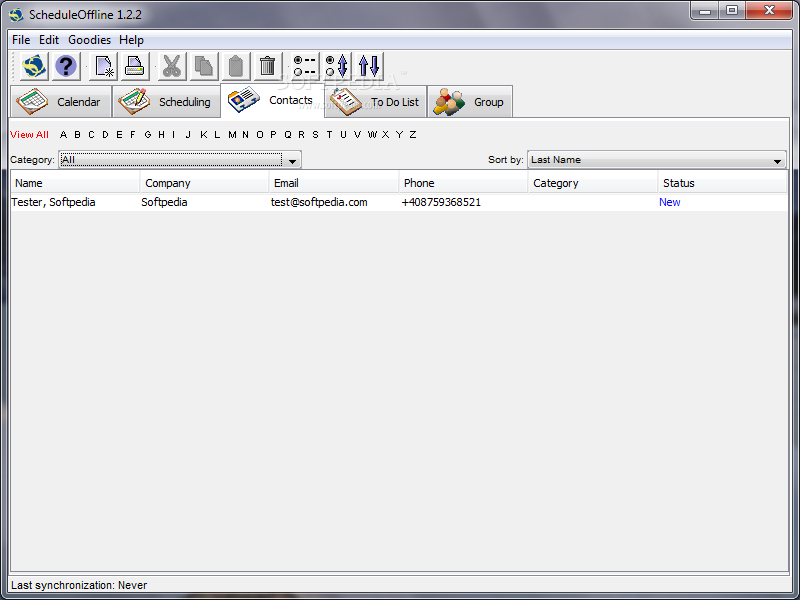The image size is (800, 600).
Task: Click the delete trash can icon
Action: (x=267, y=66)
